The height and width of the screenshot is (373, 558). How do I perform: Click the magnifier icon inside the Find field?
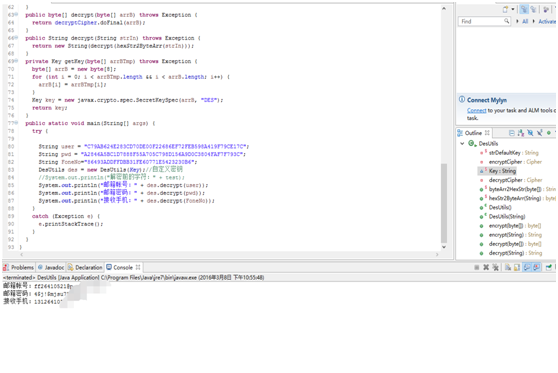[x=506, y=21]
